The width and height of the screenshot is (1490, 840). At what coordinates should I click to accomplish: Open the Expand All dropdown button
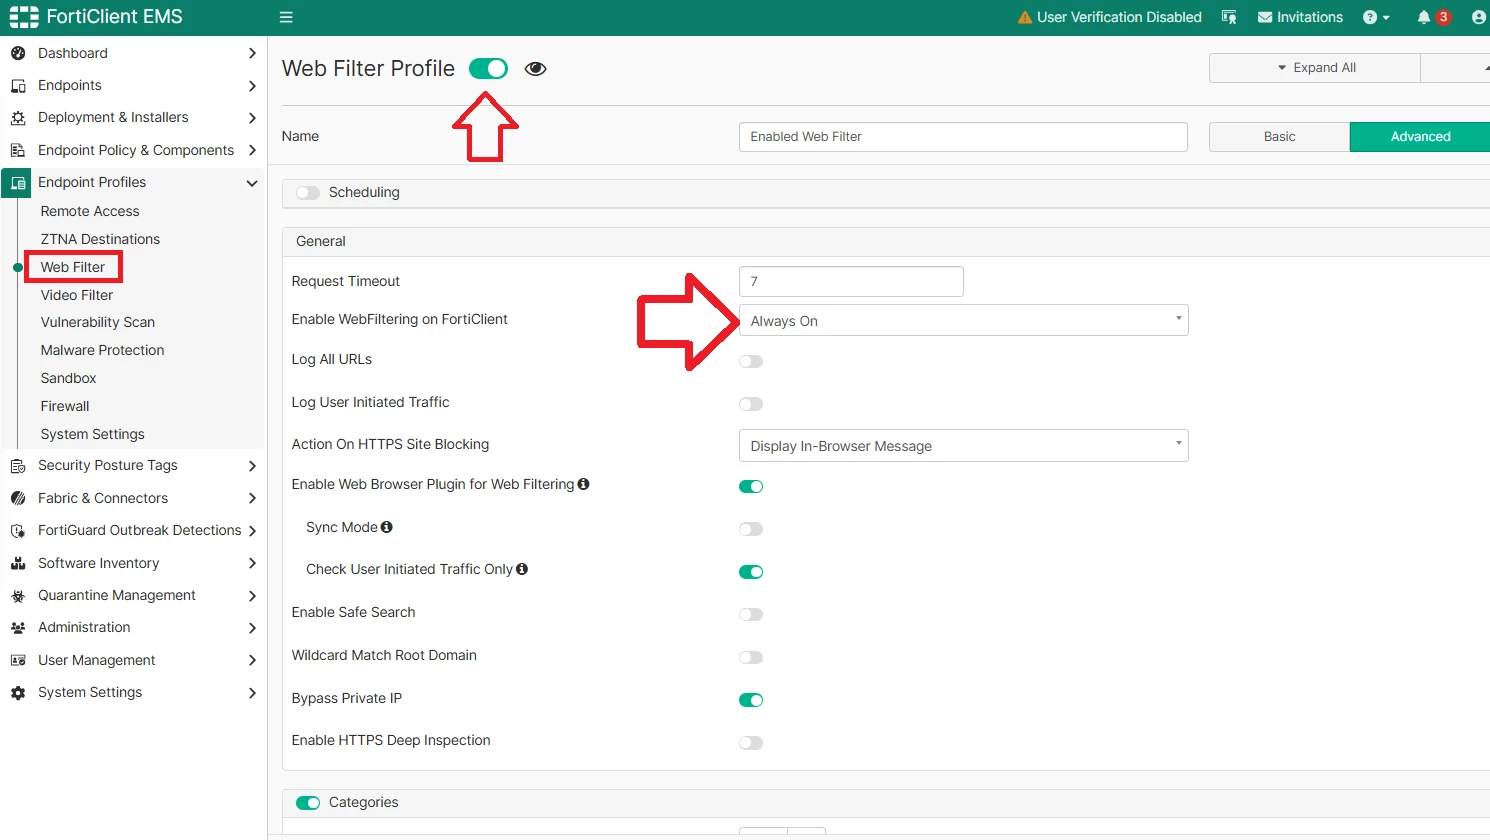(1315, 68)
